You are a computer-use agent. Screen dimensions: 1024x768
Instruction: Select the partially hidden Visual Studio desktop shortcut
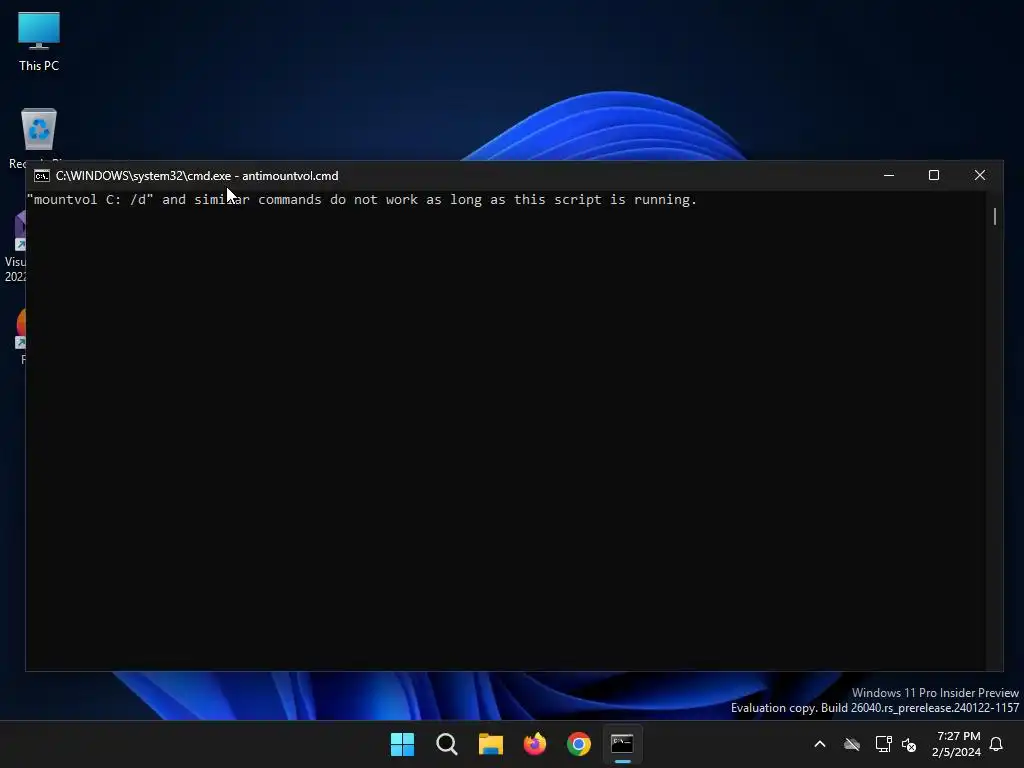point(16,247)
